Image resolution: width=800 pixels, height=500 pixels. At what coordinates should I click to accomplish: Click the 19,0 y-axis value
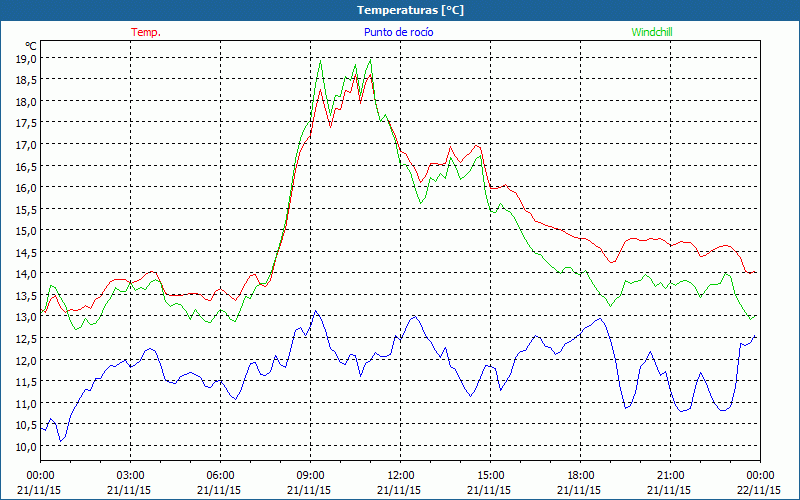pyautogui.click(x=28, y=58)
